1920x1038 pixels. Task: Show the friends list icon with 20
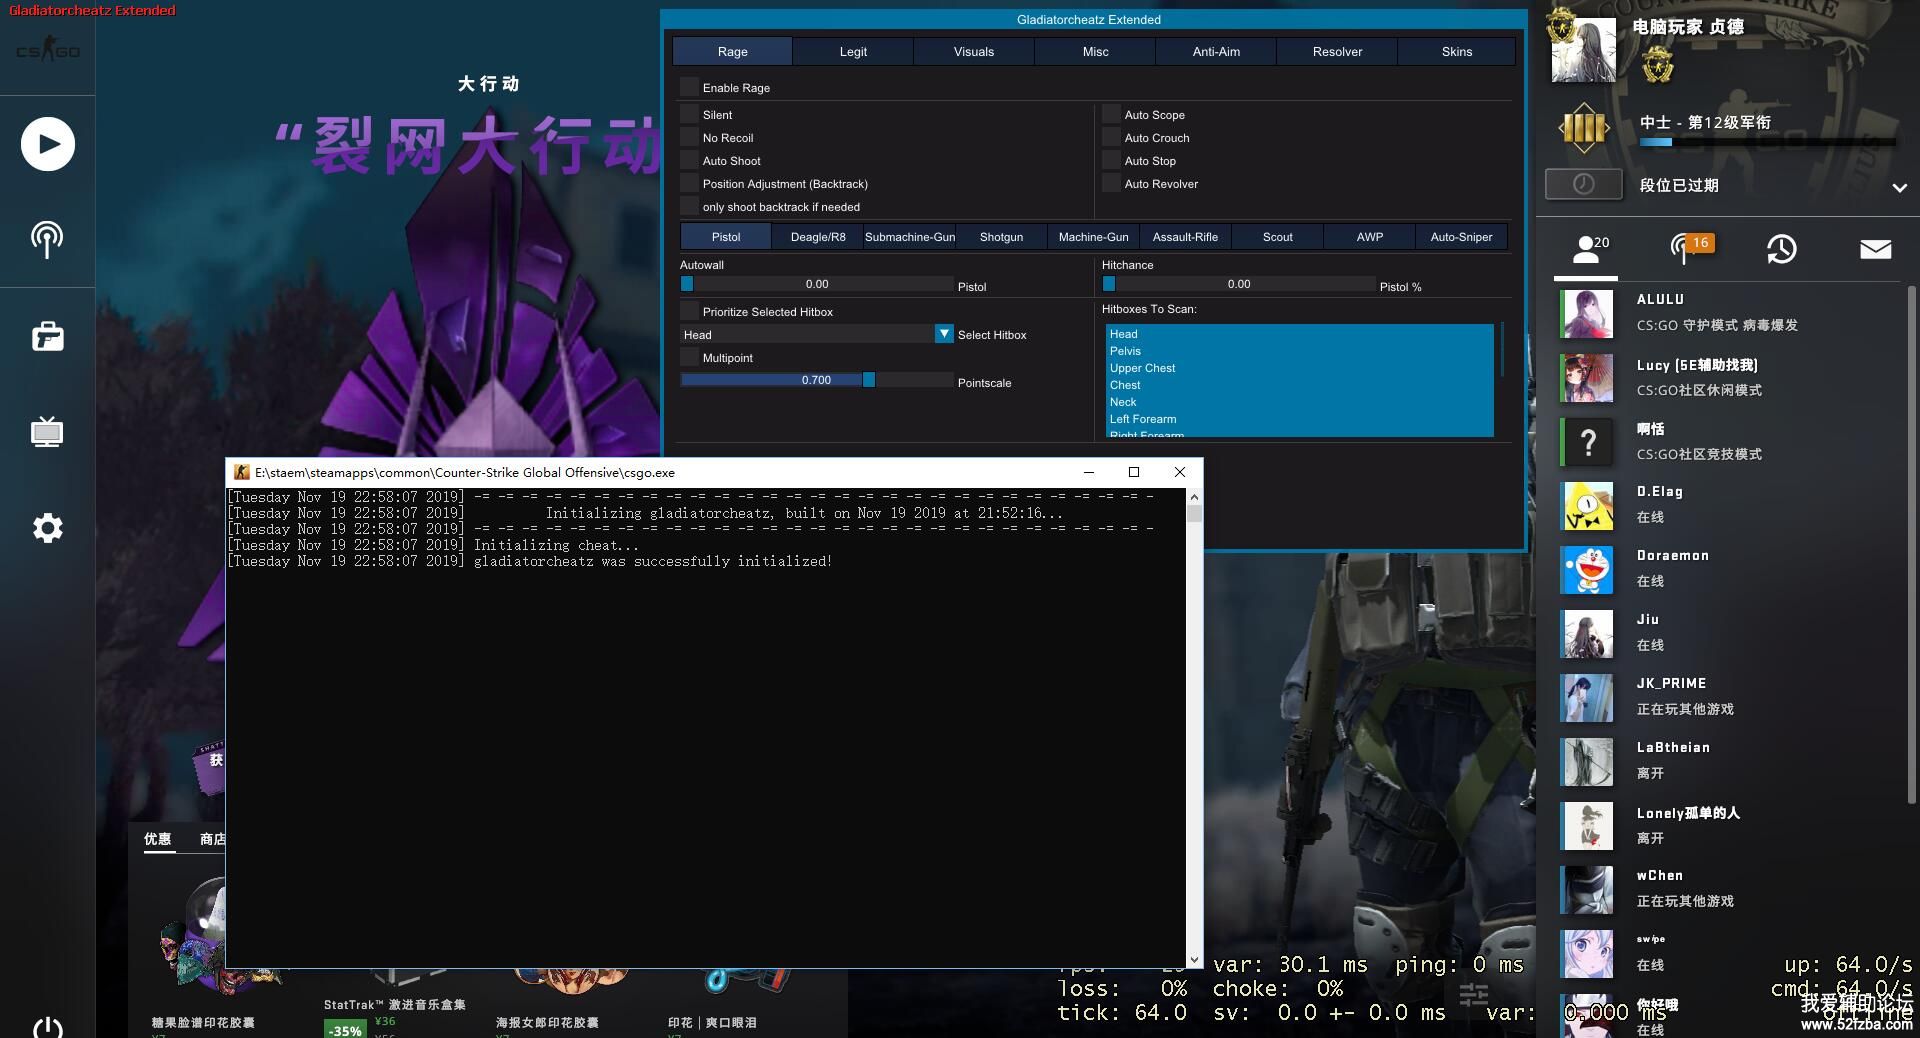(x=1587, y=249)
